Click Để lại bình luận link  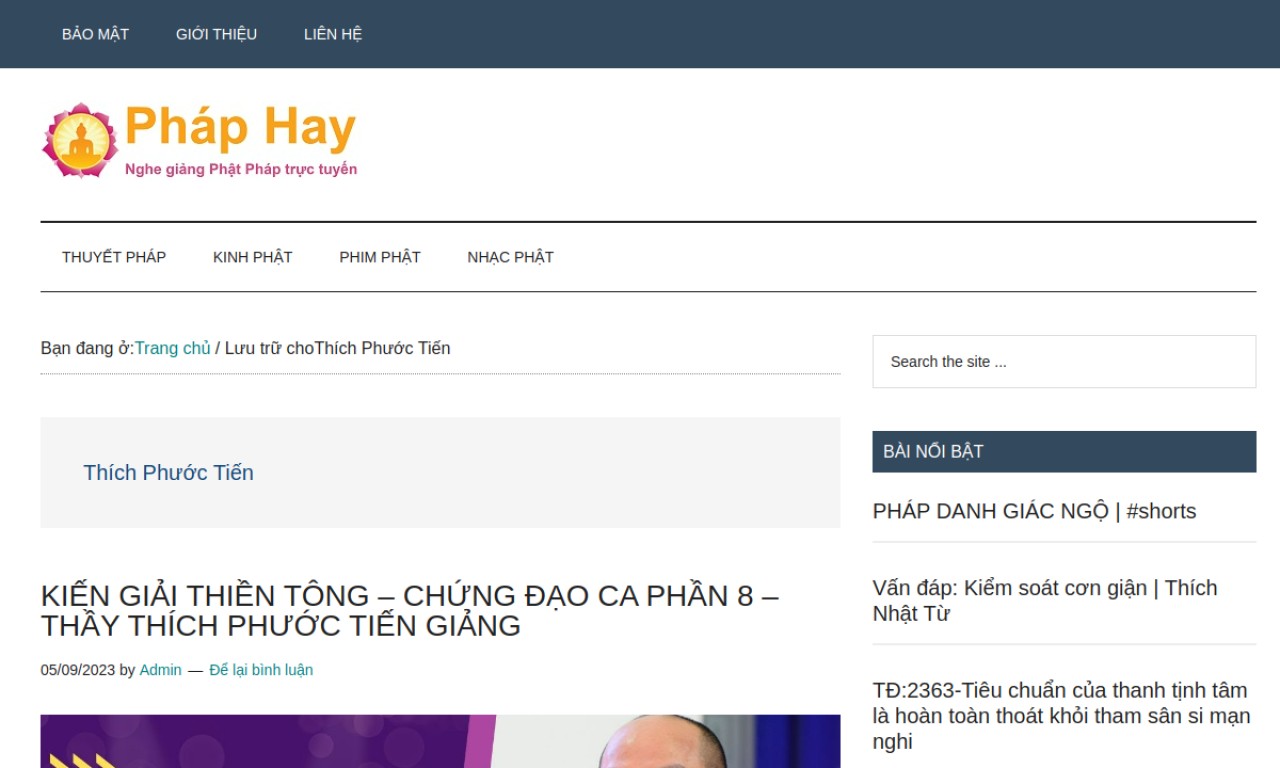[x=261, y=670]
